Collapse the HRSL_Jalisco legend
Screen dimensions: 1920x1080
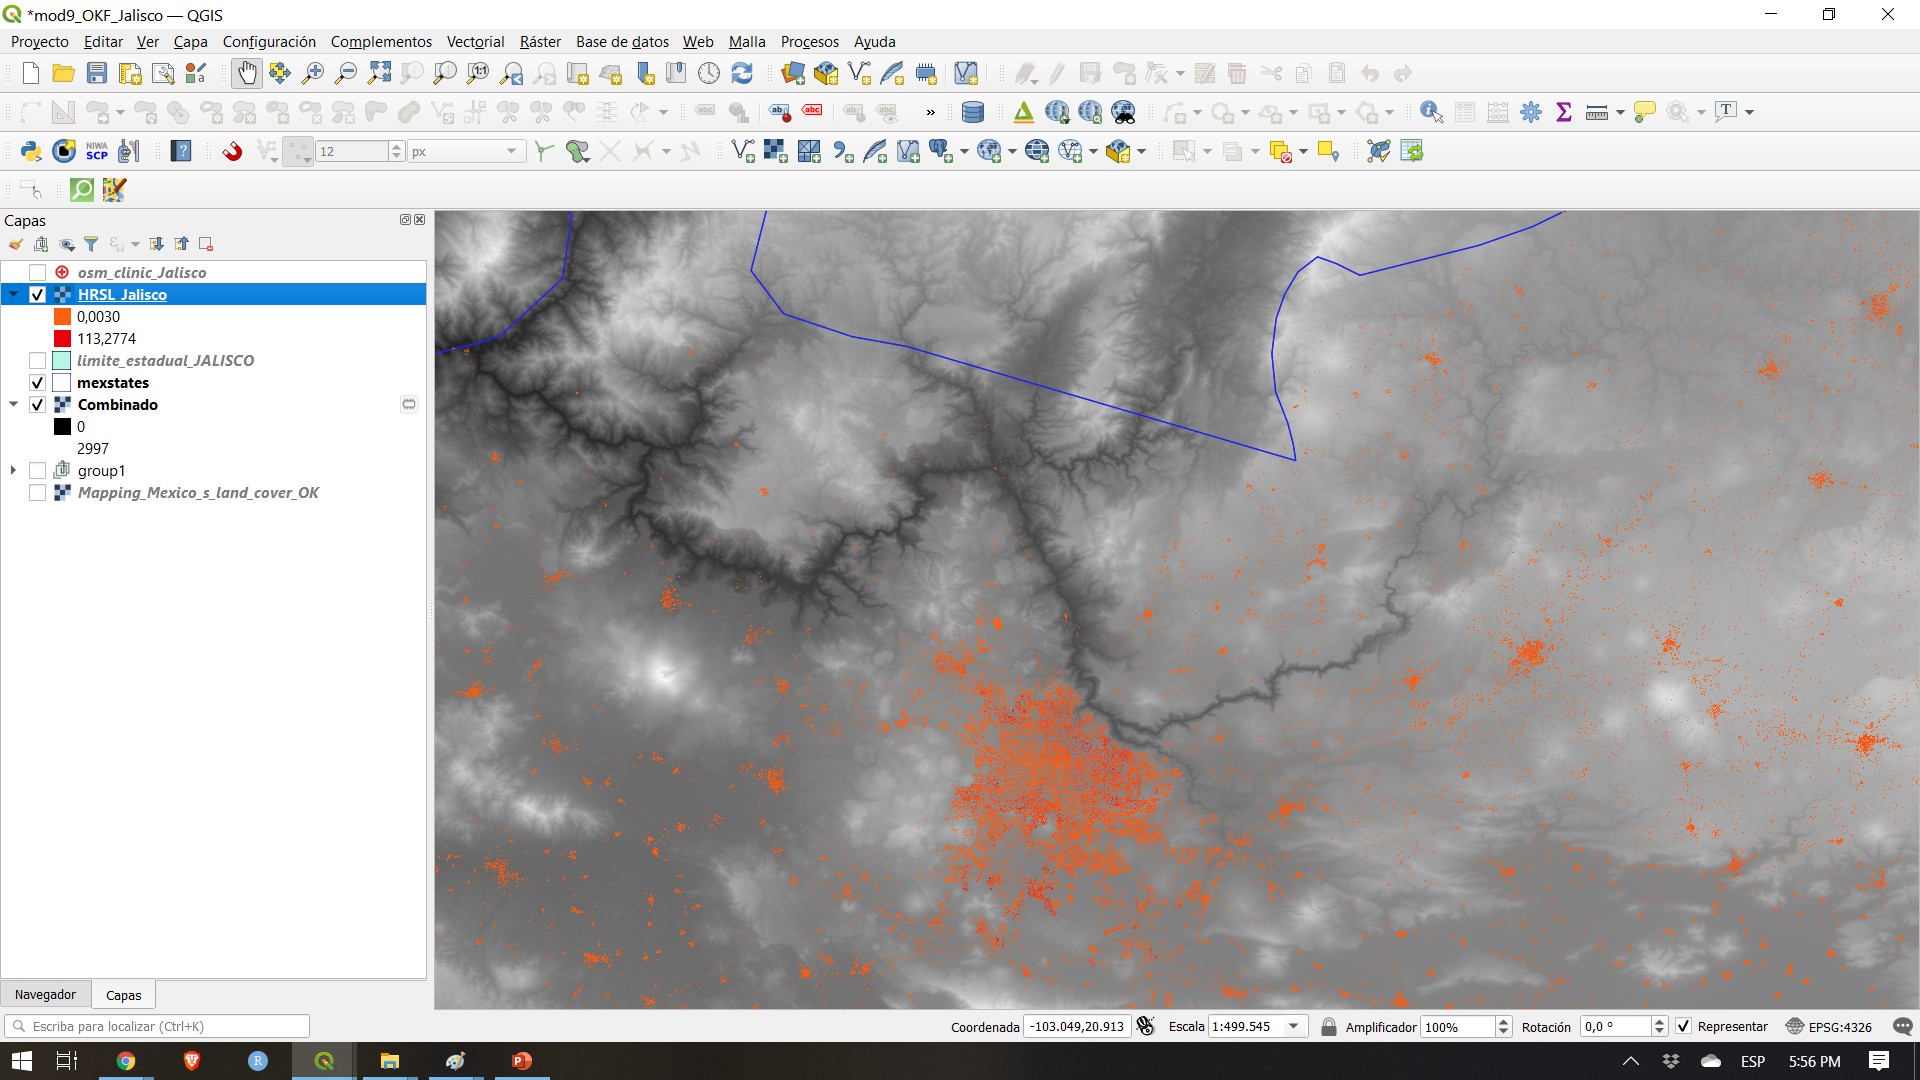coord(13,294)
